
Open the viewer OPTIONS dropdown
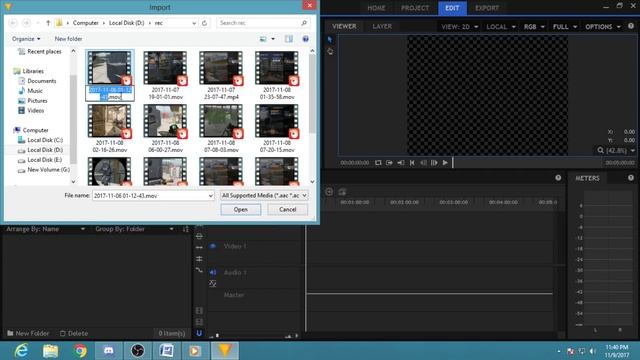[603, 27]
